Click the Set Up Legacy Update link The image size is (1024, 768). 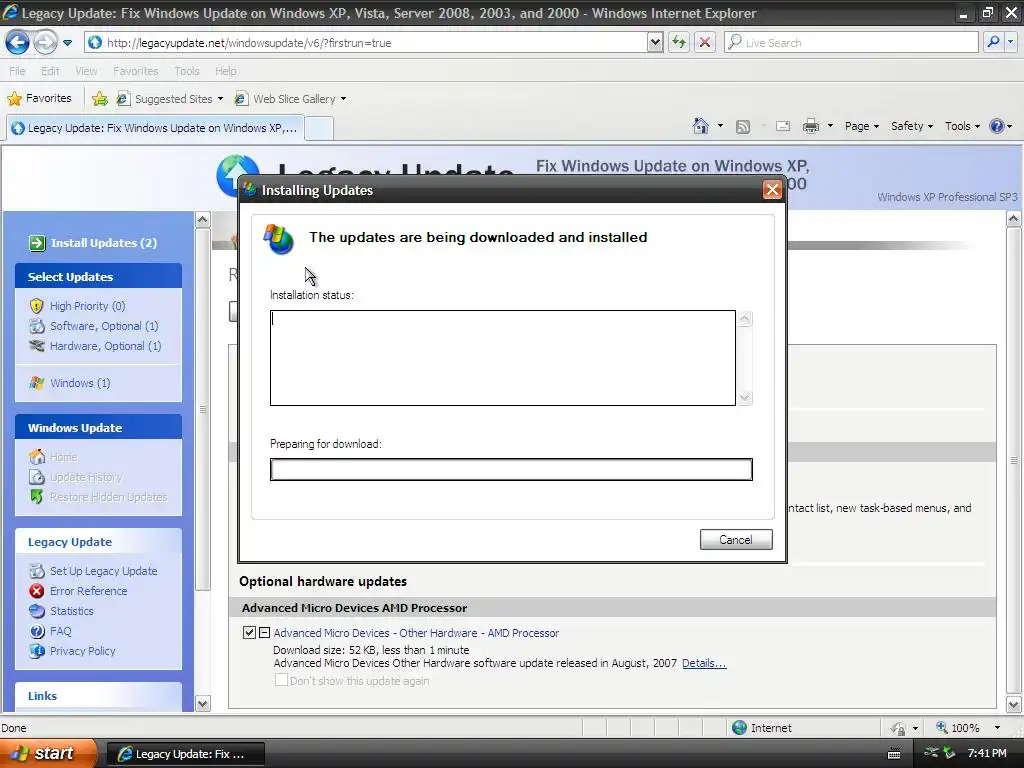pyautogui.click(x=103, y=571)
